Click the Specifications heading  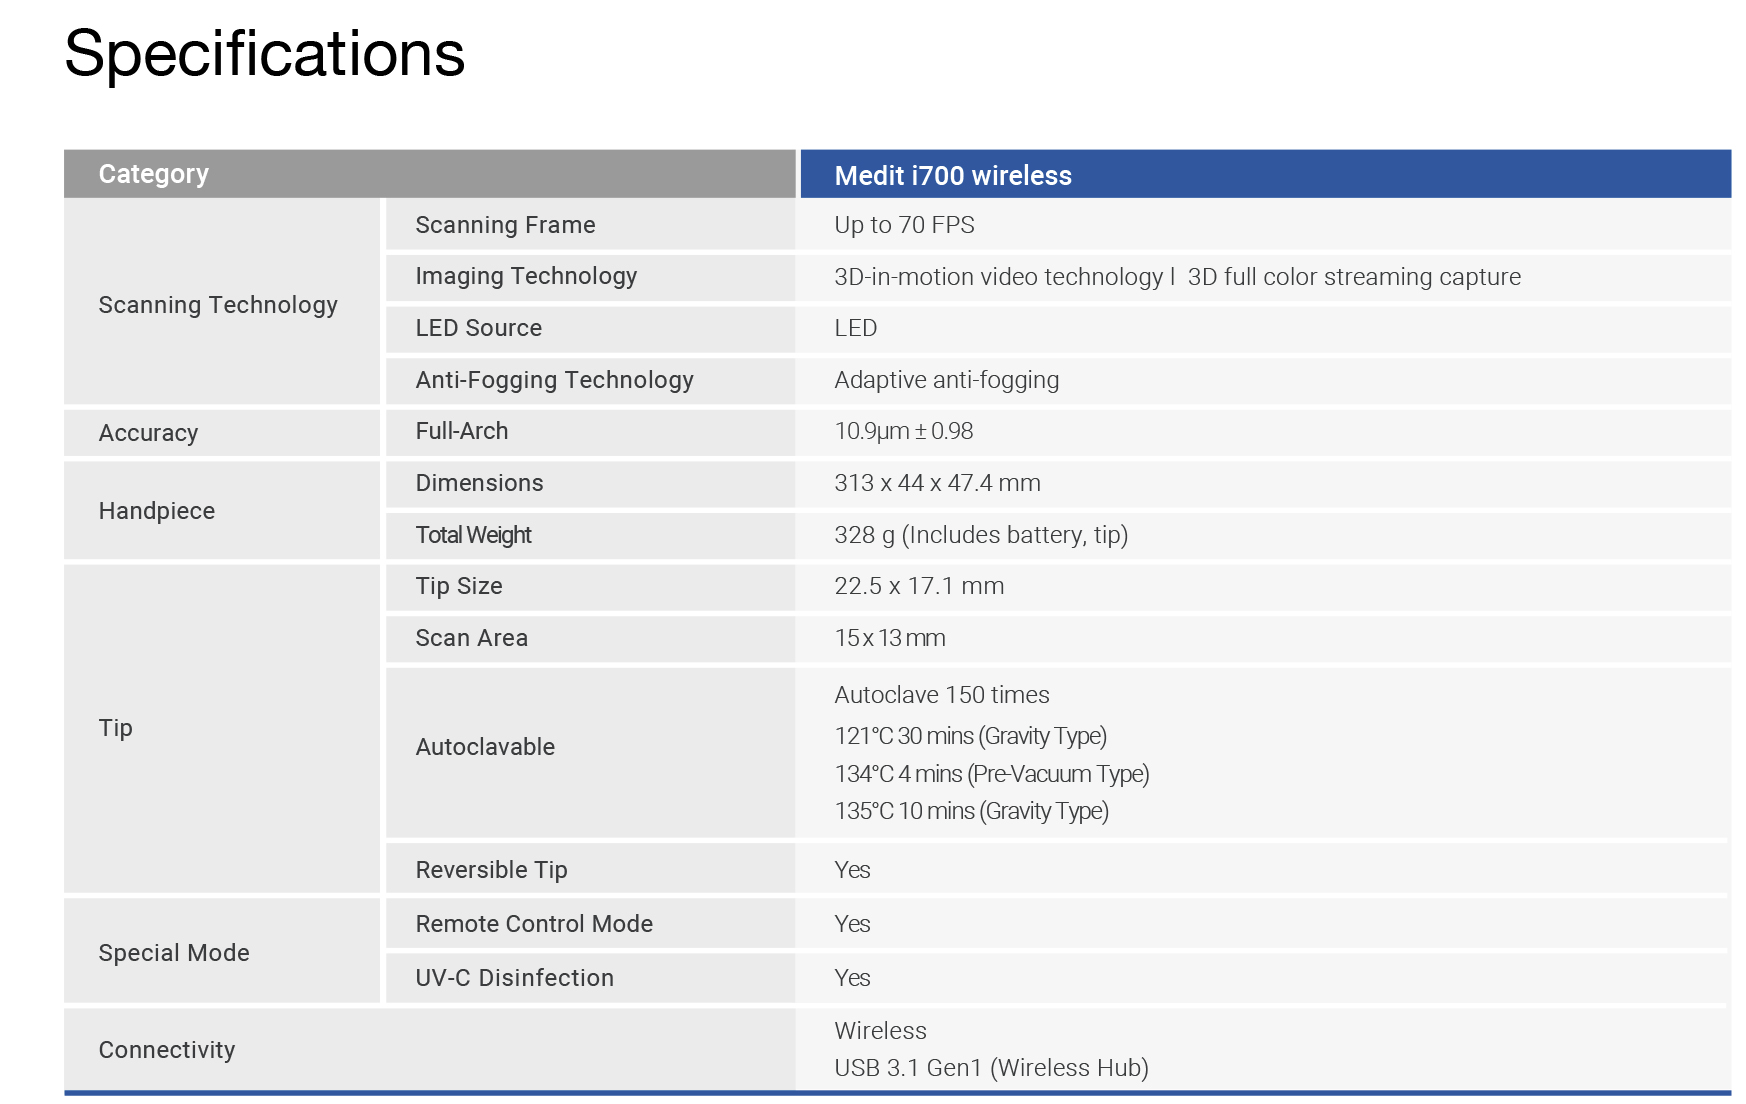point(263,55)
